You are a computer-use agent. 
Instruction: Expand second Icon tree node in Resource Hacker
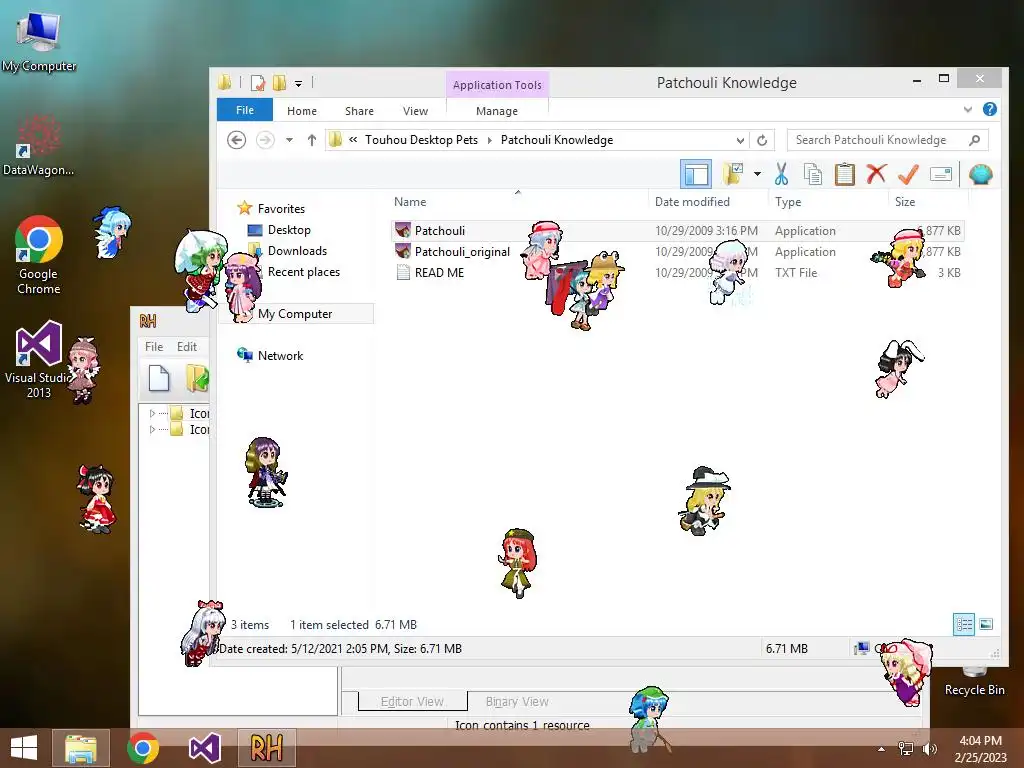tap(152, 430)
